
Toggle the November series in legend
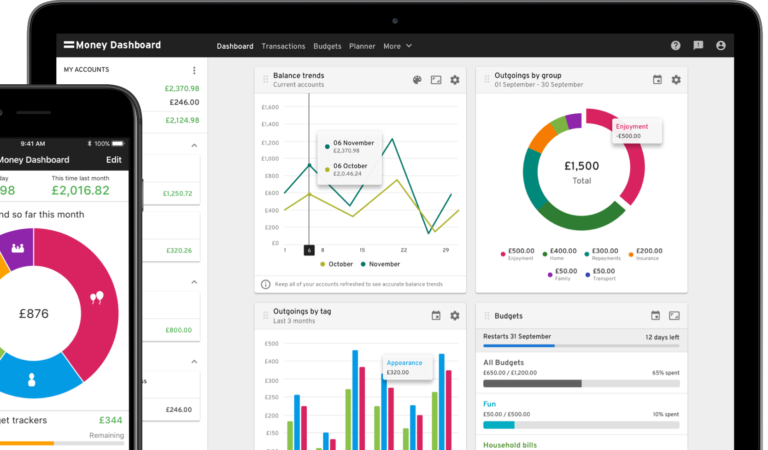tap(380, 264)
